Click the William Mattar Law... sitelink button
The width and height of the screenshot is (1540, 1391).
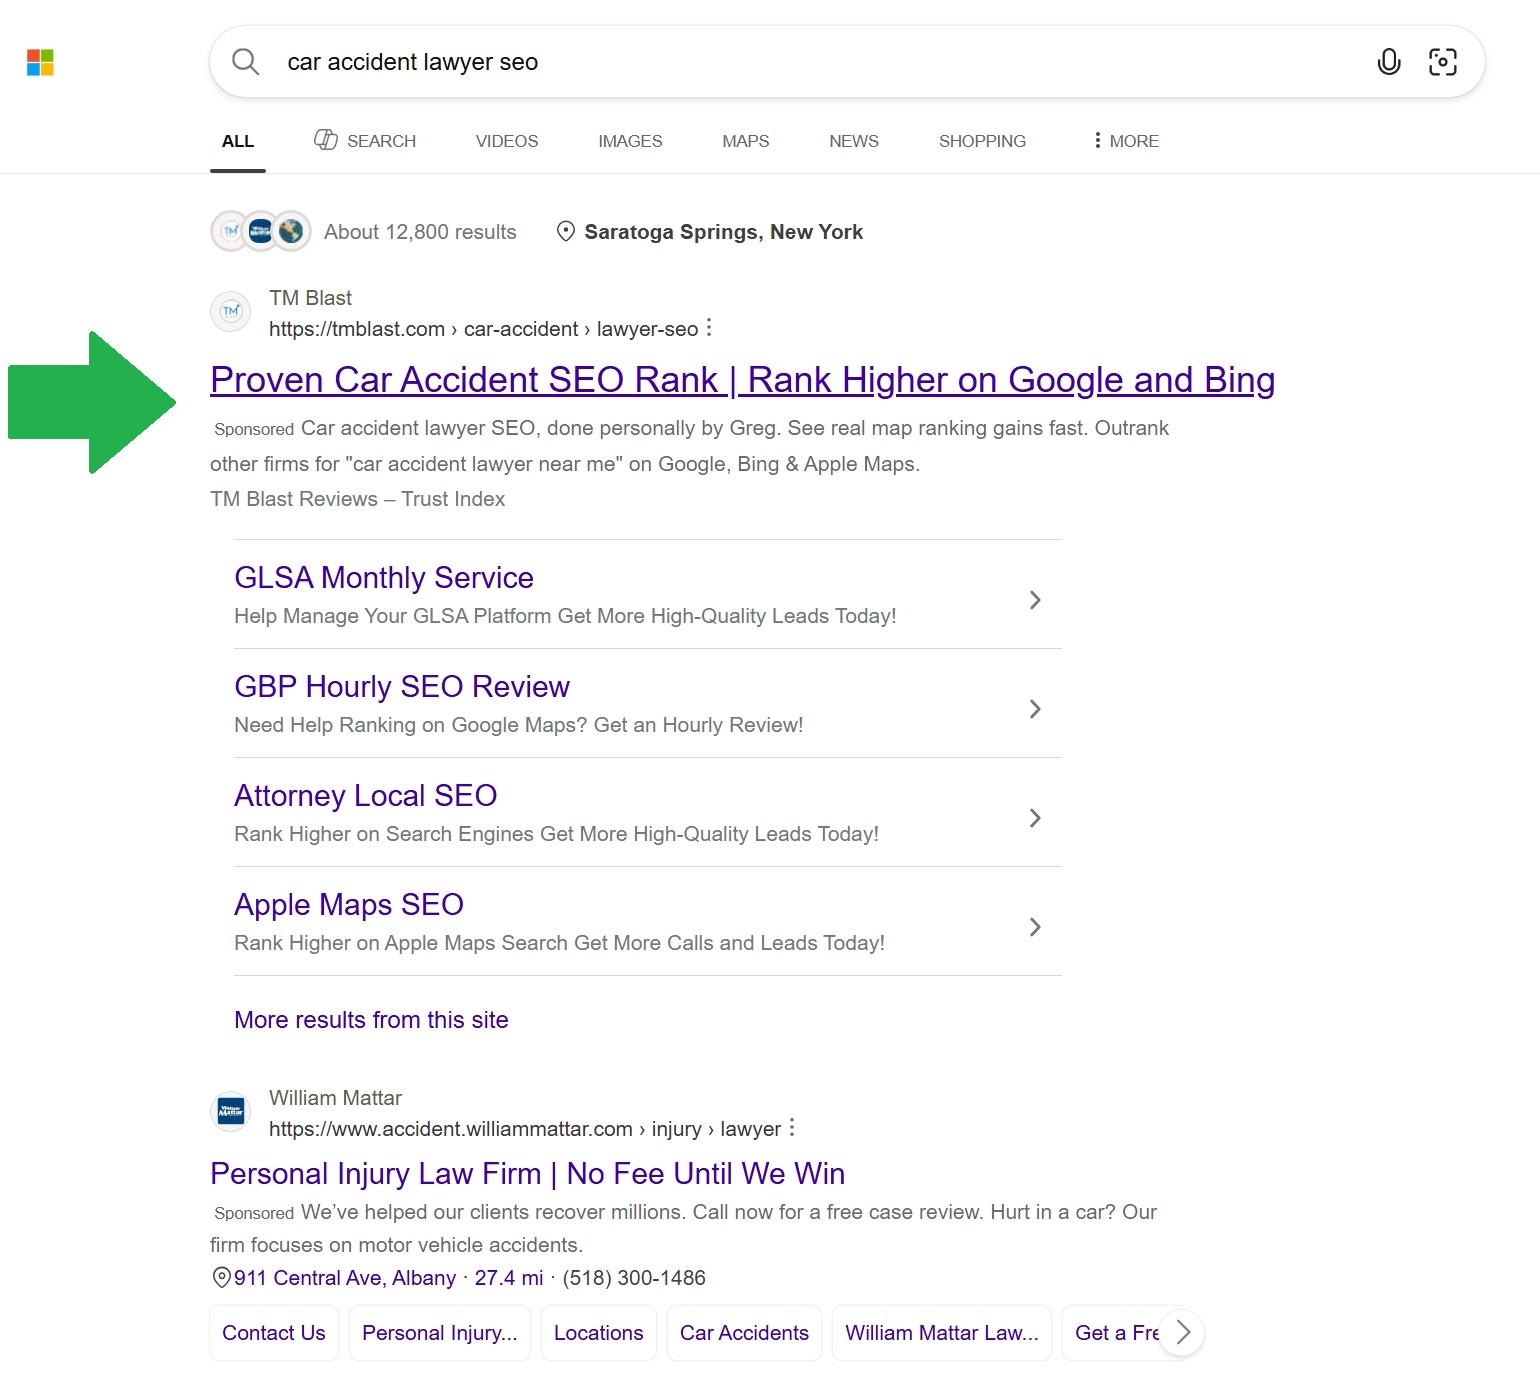click(942, 1333)
